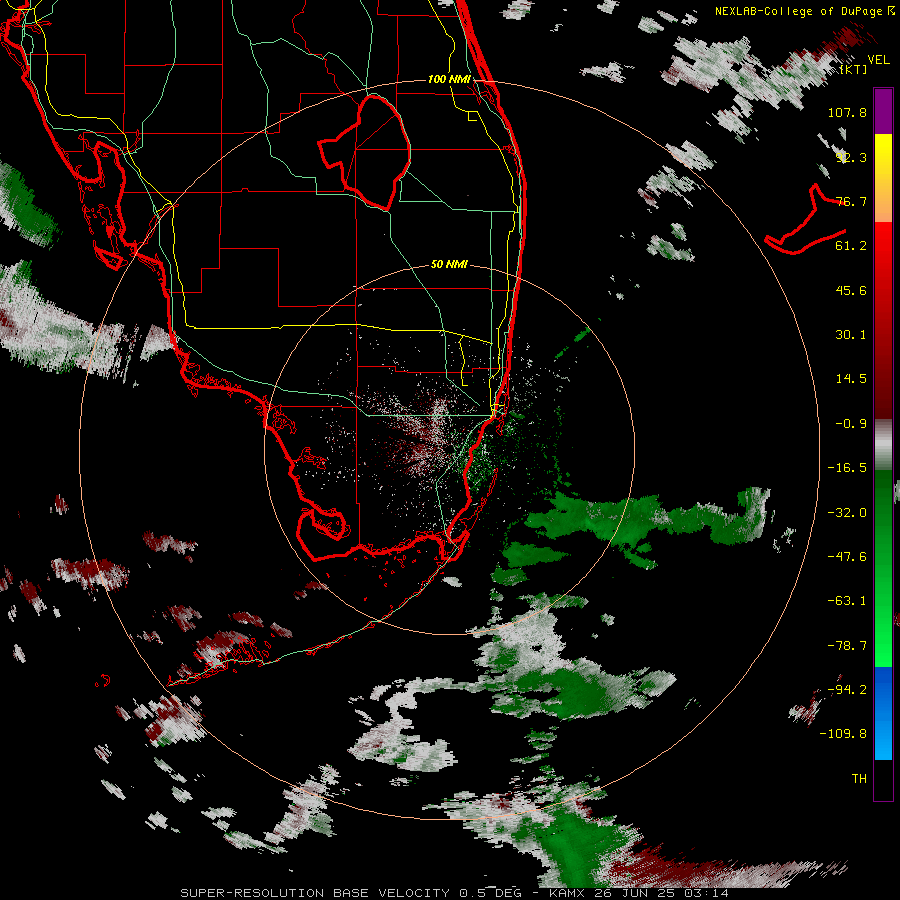Click the -47.6 velocity scale value

[x=847, y=557]
